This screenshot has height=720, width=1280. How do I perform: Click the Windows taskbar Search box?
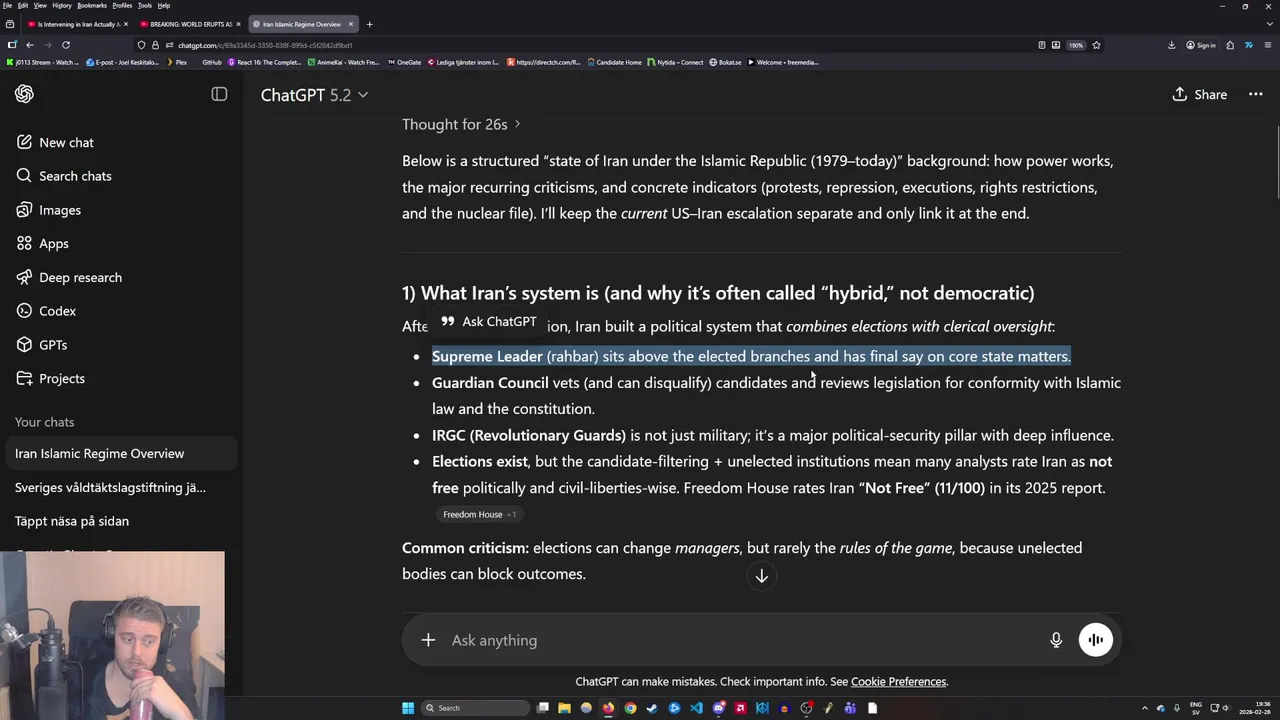pyautogui.click(x=476, y=708)
